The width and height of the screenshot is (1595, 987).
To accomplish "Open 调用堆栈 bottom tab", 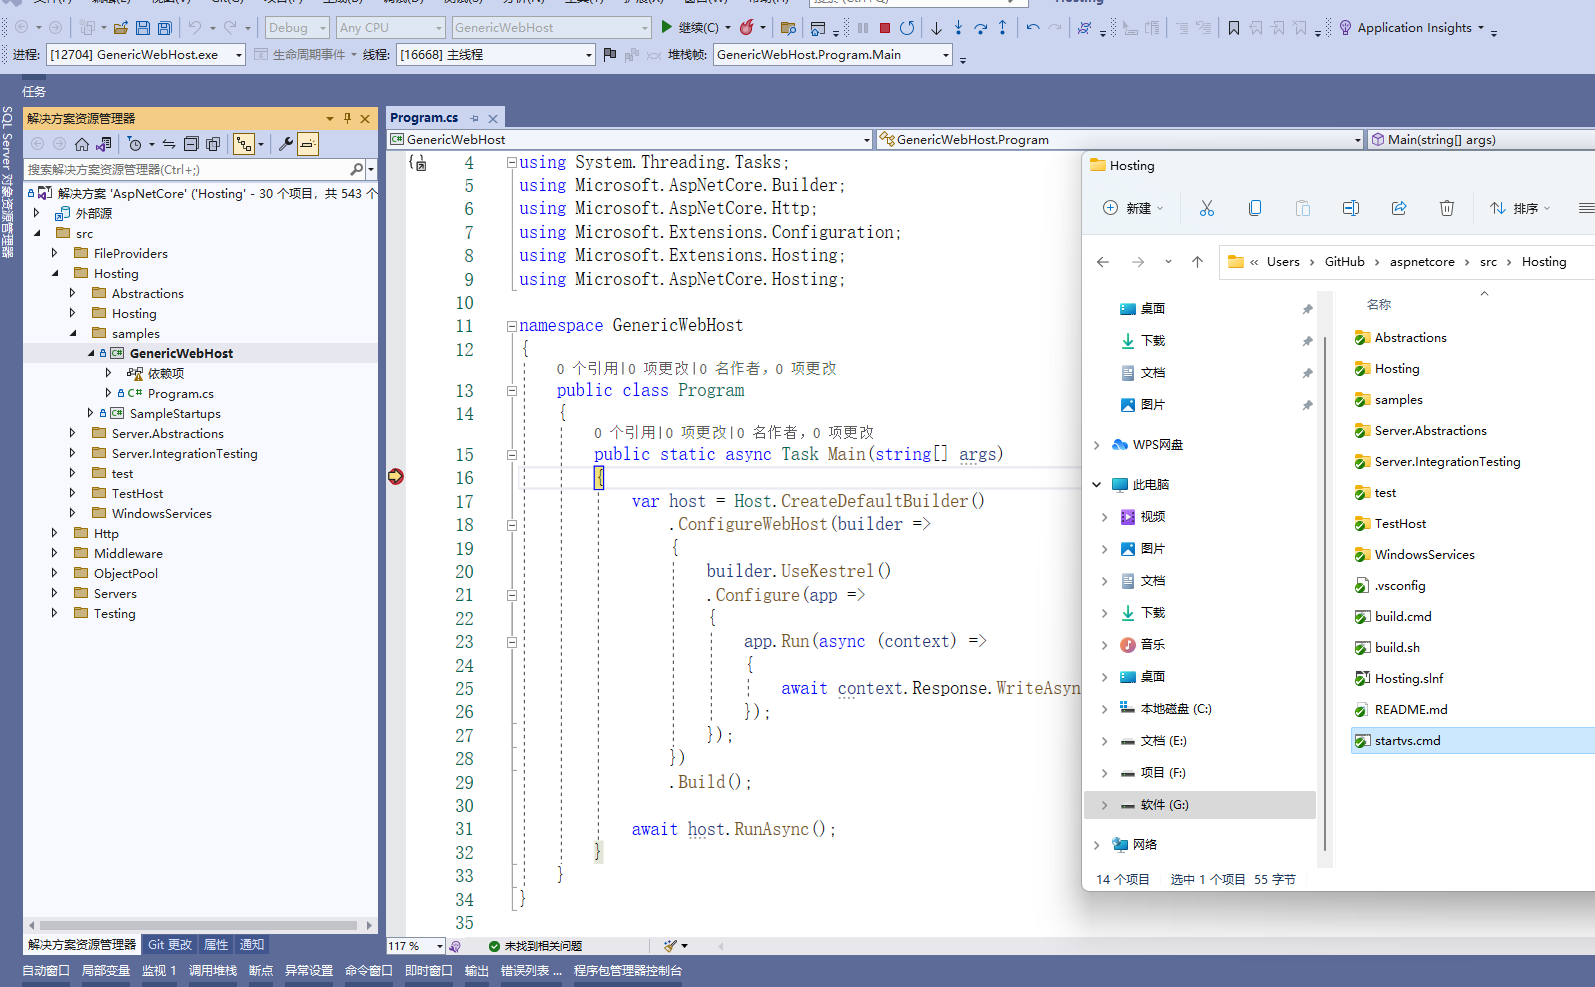I will [213, 971].
